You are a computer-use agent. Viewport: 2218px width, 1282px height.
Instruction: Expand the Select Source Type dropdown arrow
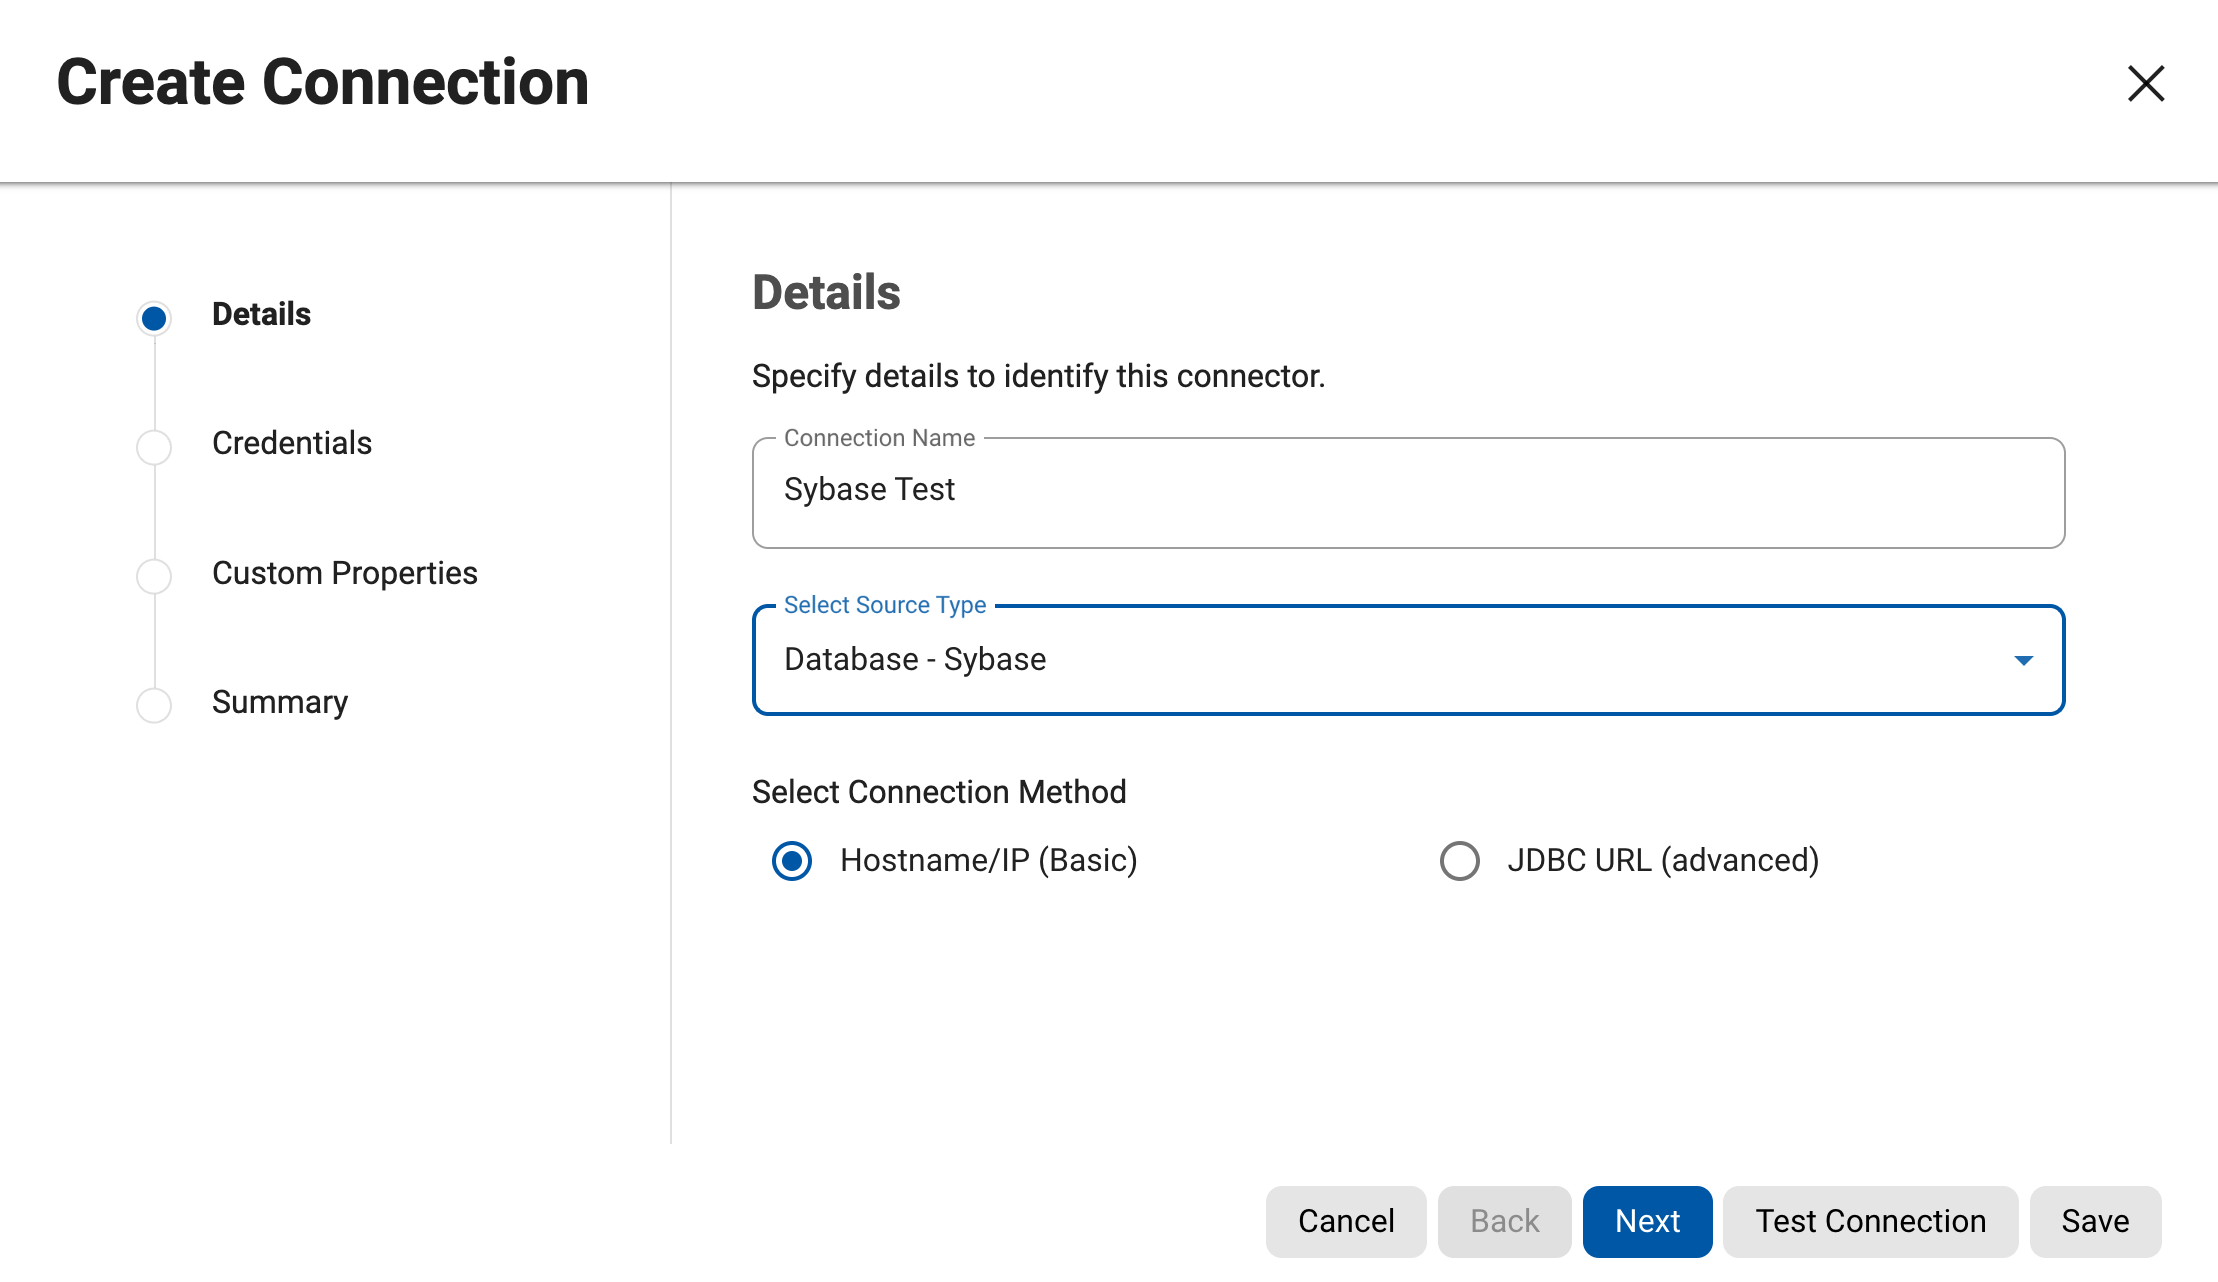pos(2023,660)
